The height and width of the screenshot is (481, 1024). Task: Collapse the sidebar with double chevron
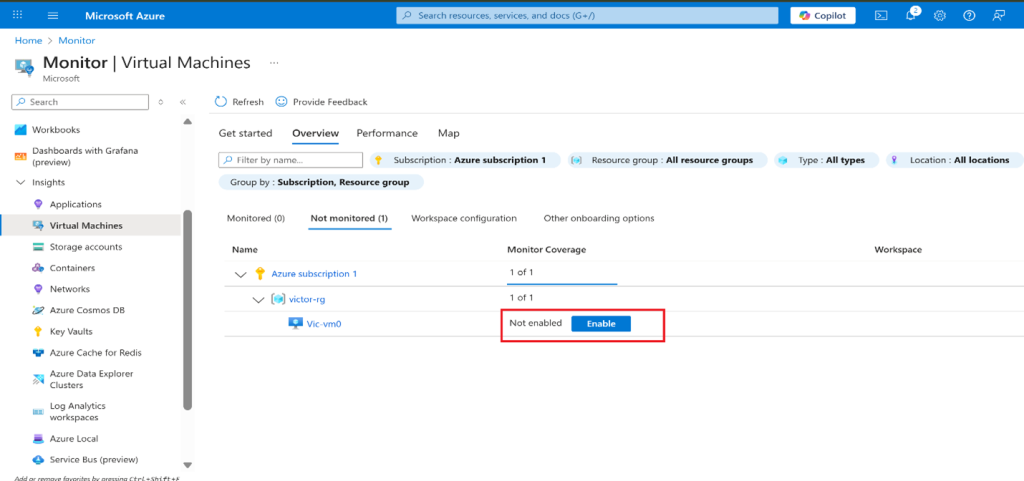tap(183, 102)
